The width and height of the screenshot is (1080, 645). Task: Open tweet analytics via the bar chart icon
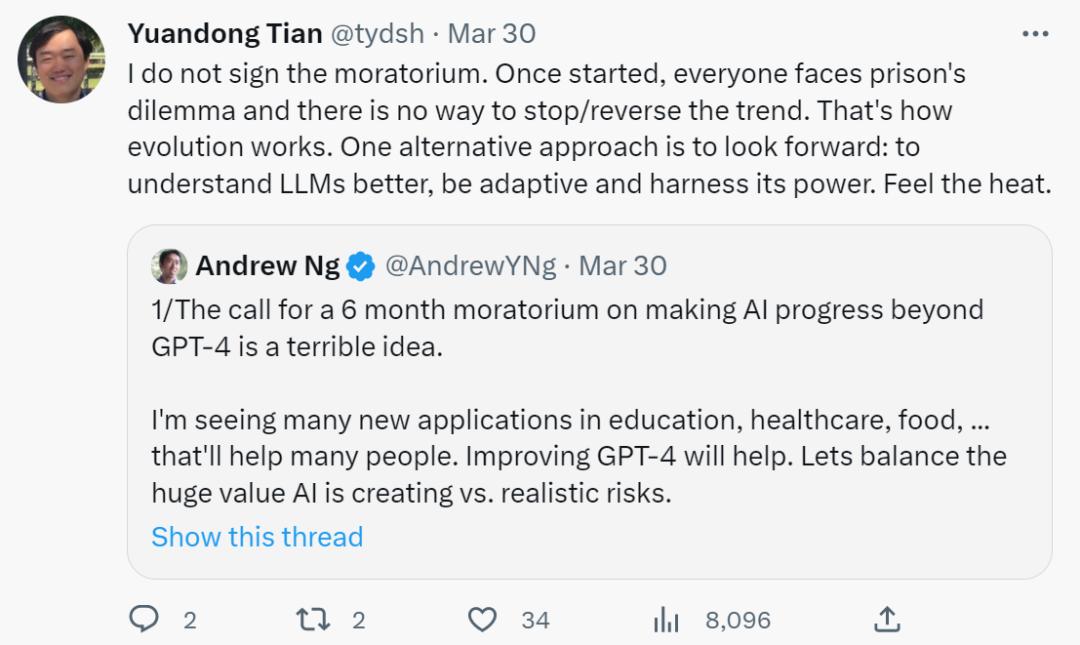pos(665,620)
